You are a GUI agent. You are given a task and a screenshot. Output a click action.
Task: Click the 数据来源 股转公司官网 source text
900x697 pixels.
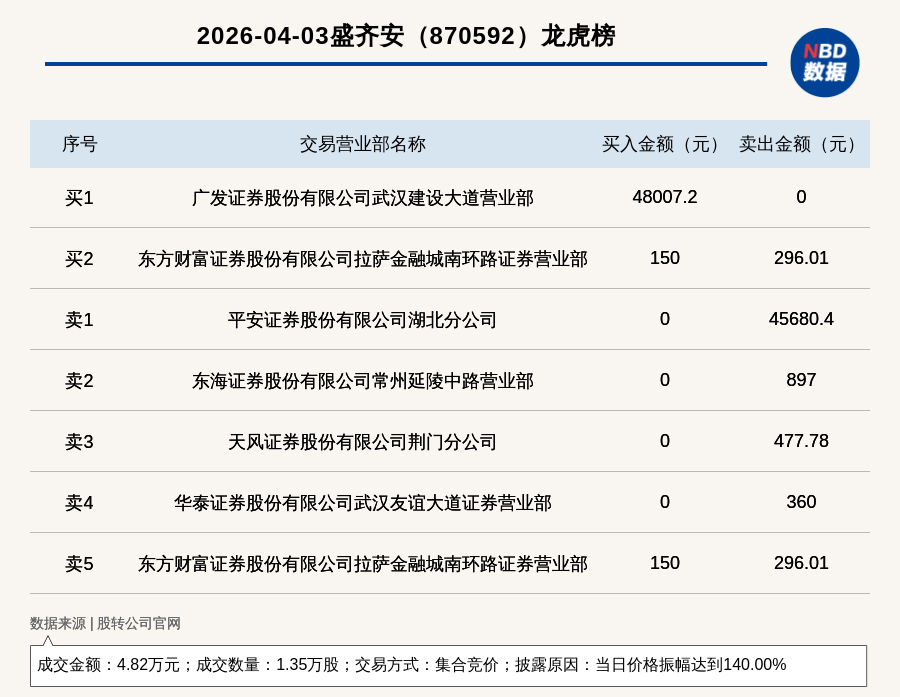click(105, 623)
